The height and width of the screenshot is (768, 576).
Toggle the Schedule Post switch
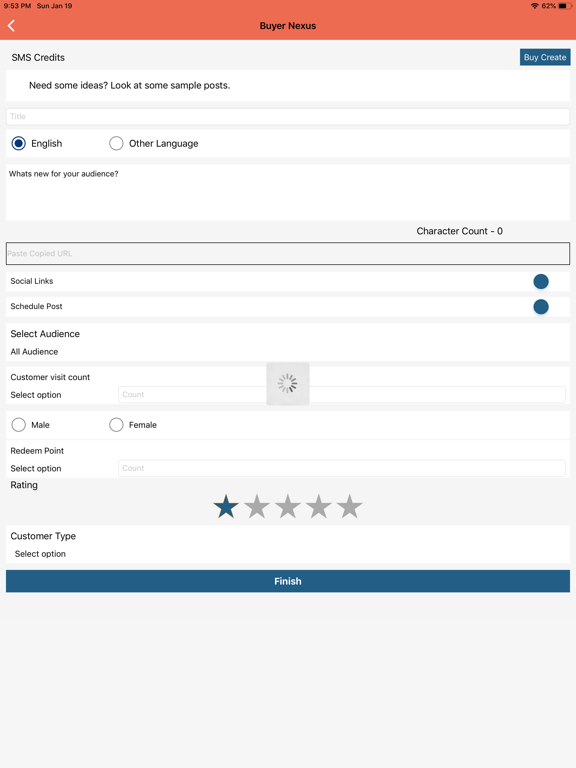(x=541, y=307)
